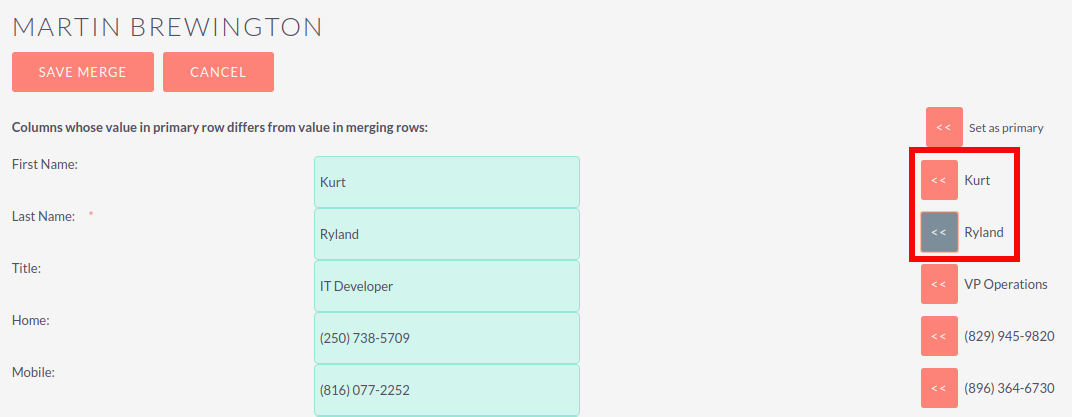The image size is (1072, 417).
Task: Focus the First Name field containing Kurt
Action: [x=446, y=182]
